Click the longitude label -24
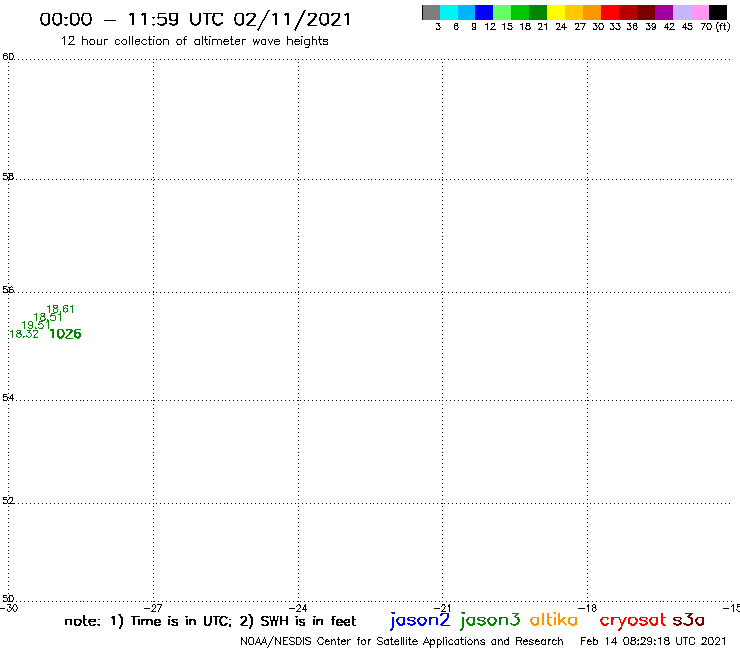The height and width of the screenshot is (650, 740). coord(298,608)
